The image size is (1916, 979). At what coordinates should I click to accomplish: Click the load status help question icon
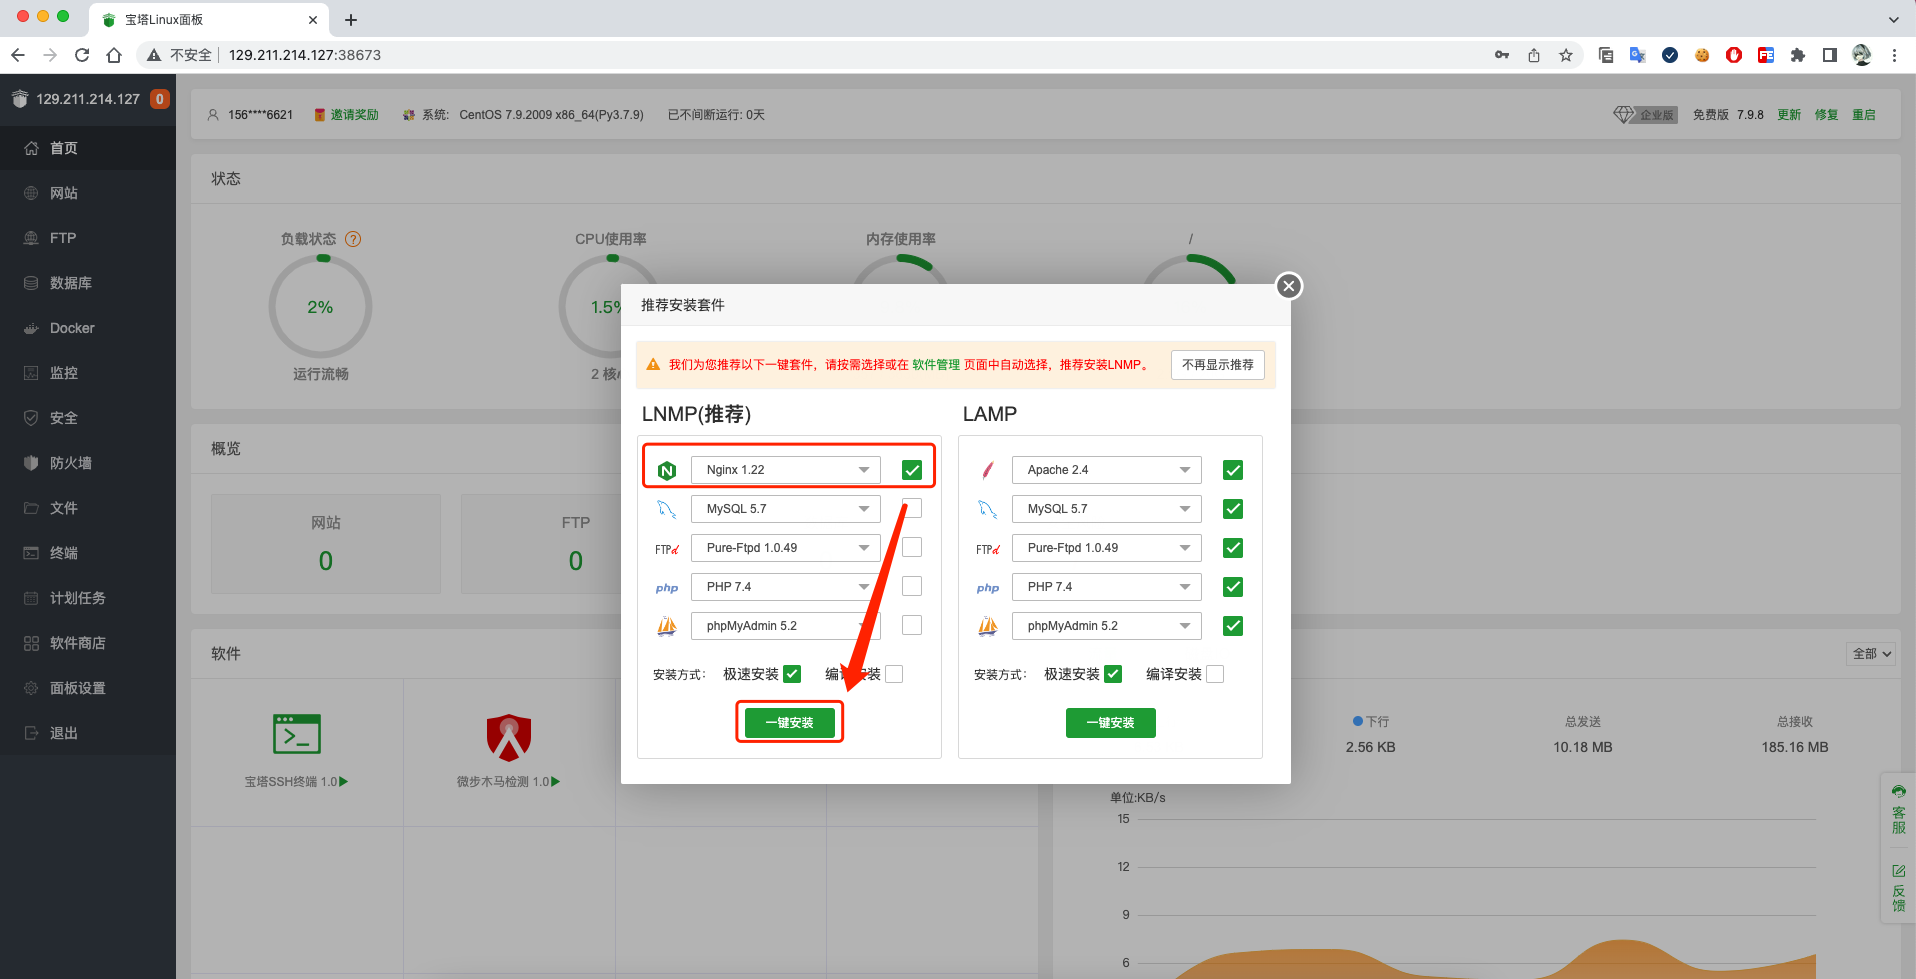tap(353, 239)
